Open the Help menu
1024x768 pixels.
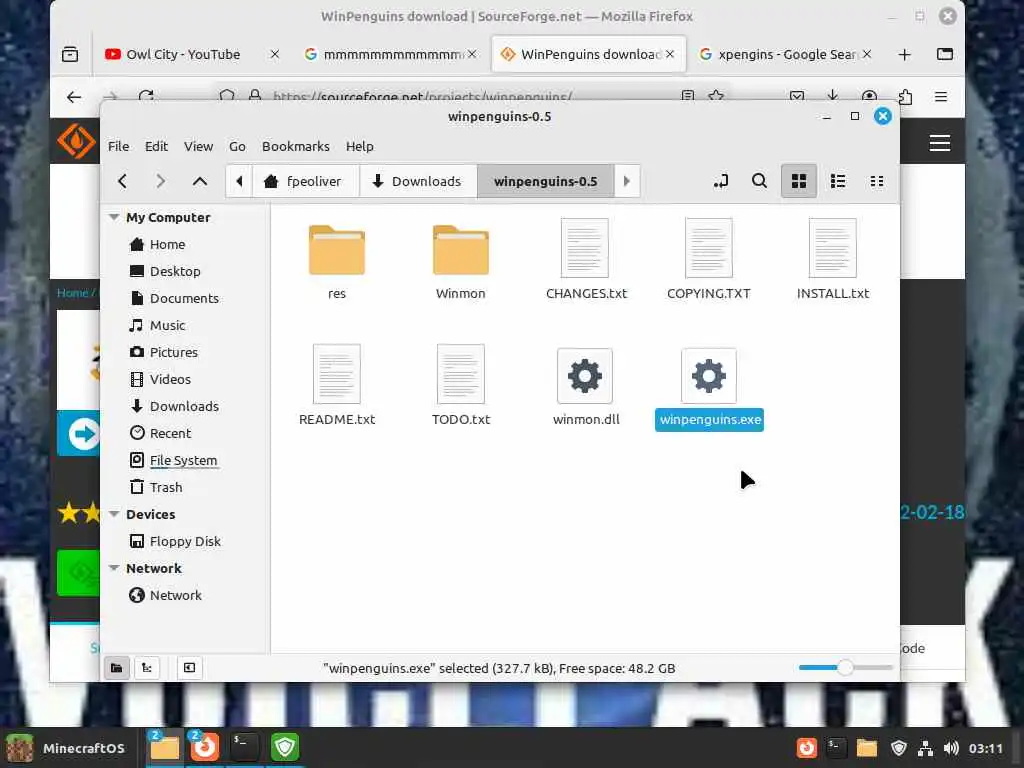360,146
